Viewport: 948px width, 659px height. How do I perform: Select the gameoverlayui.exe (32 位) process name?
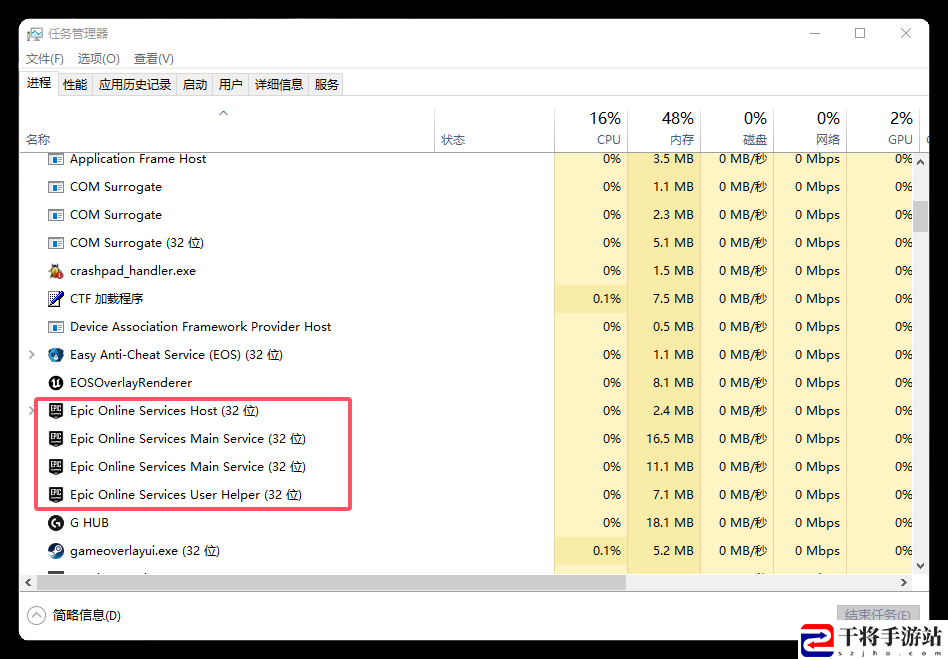point(144,551)
